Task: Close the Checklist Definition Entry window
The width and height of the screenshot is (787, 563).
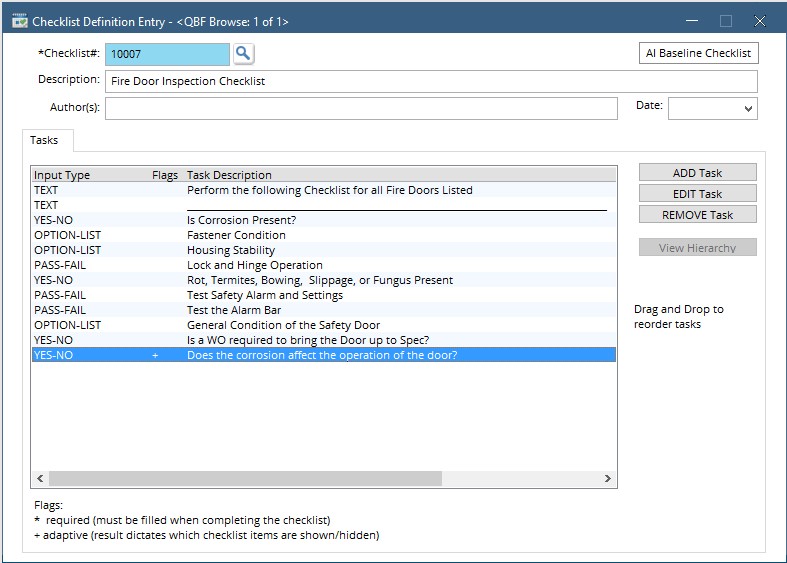Action: tap(759, 21)
